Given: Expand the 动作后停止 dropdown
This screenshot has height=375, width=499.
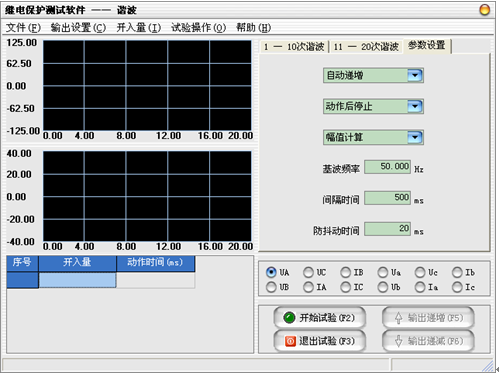Looking at the screenshot, I should coord(415,106).
